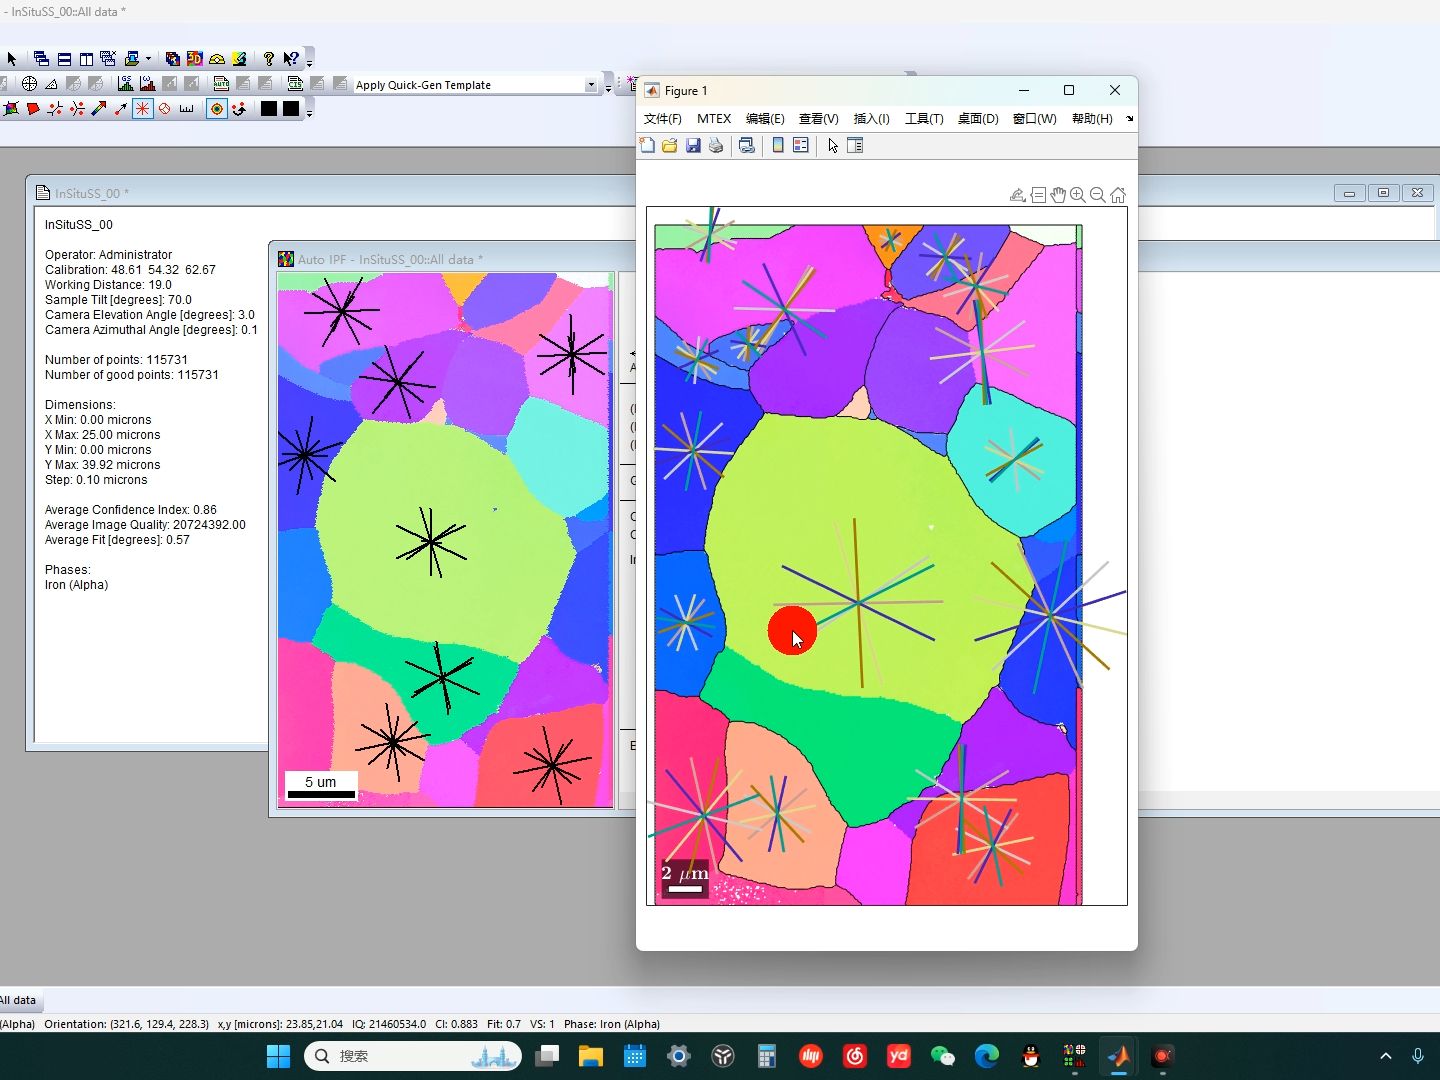
Task: Select the arrow pointer tool in OIM toolbar
Action: click(x=12, y=59)
